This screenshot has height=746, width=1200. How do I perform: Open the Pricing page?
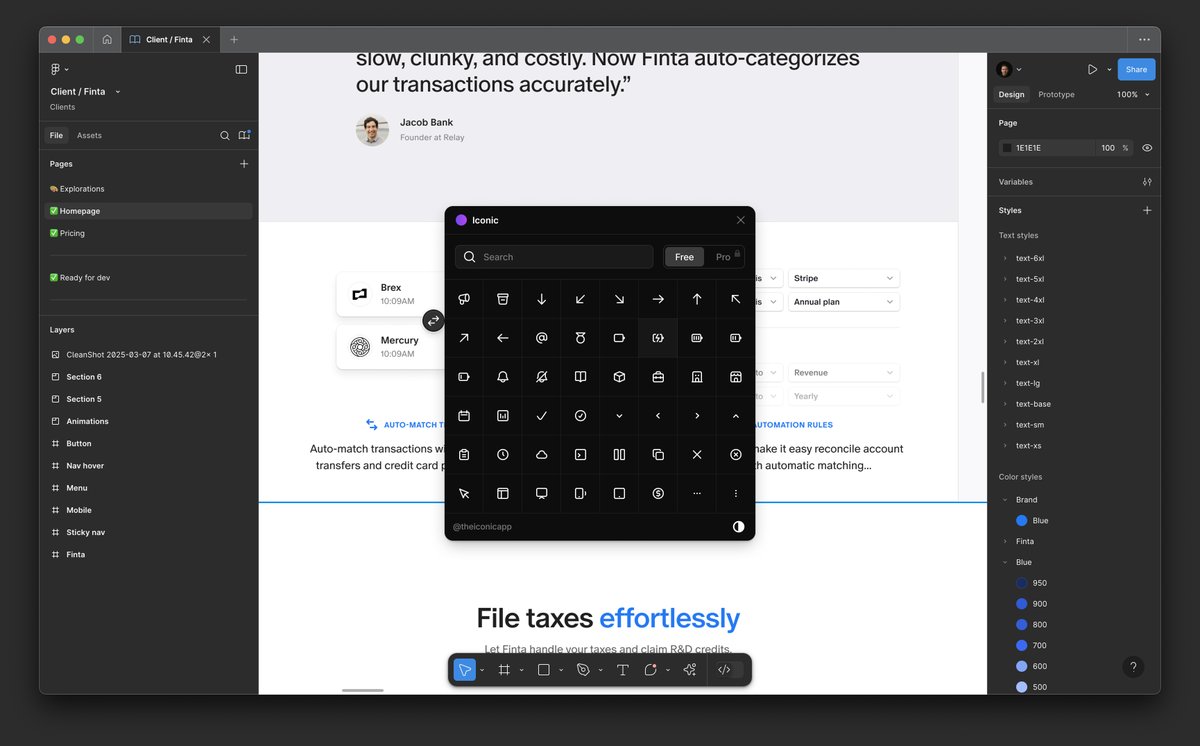(x=148, y=233)
